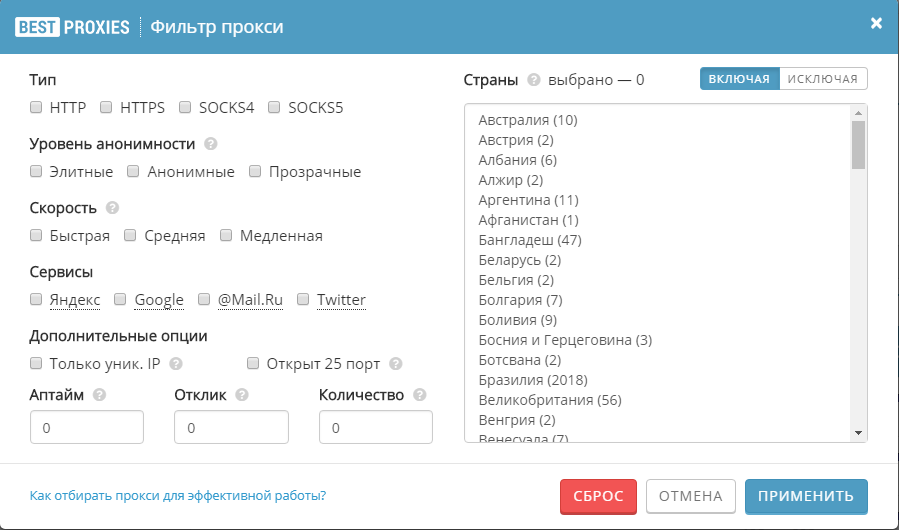Select Беларусь (2) in countries list
Image resolution: width=899 pixels, height=530 pixels.
(x=520, y=260)
